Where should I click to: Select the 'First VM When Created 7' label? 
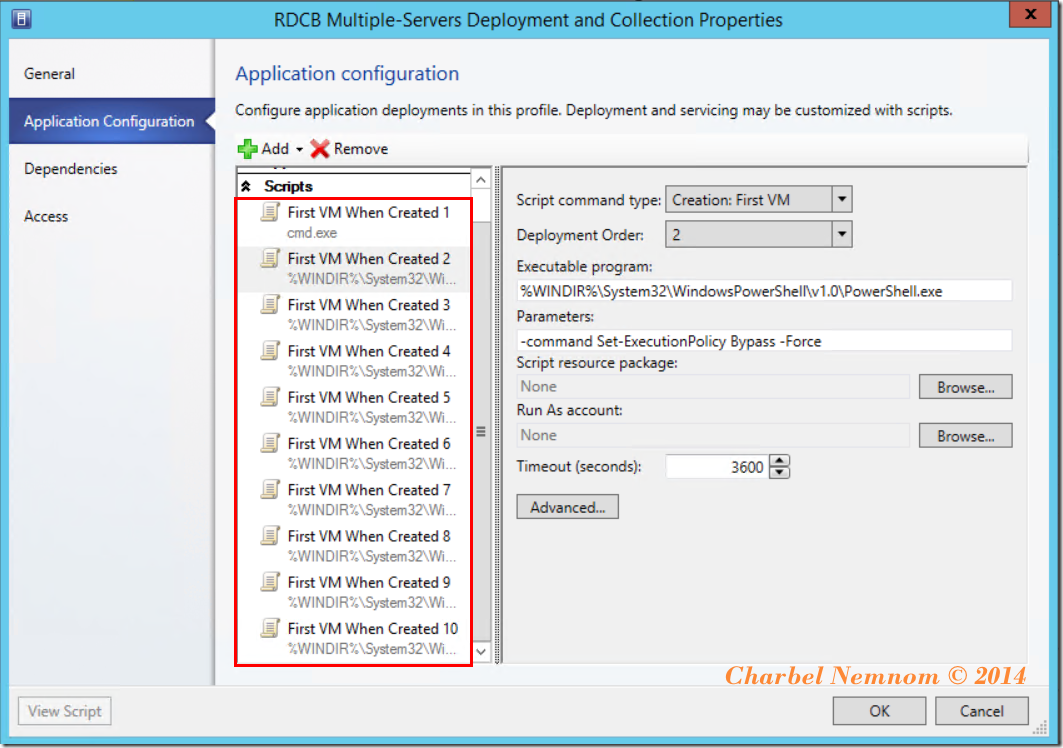click(368, 489)
